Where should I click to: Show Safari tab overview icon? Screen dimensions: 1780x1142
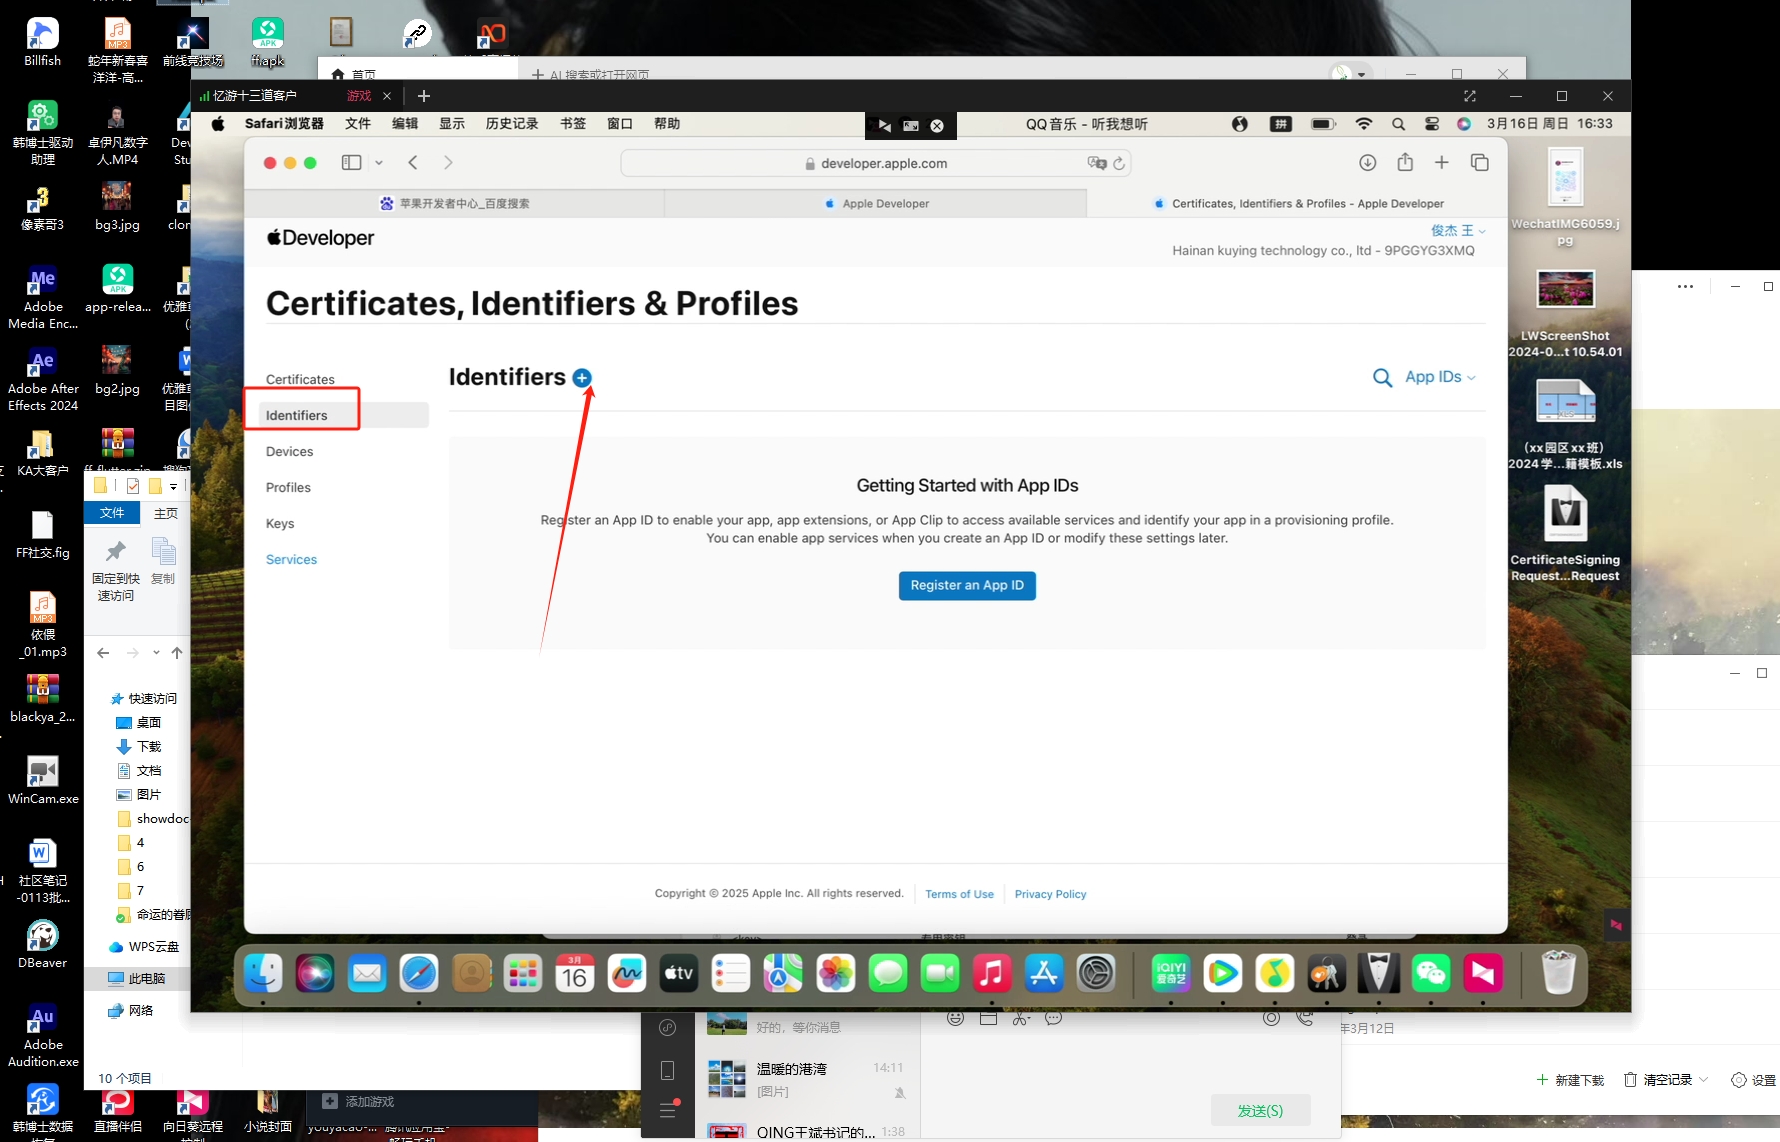tap(1480, 163)
